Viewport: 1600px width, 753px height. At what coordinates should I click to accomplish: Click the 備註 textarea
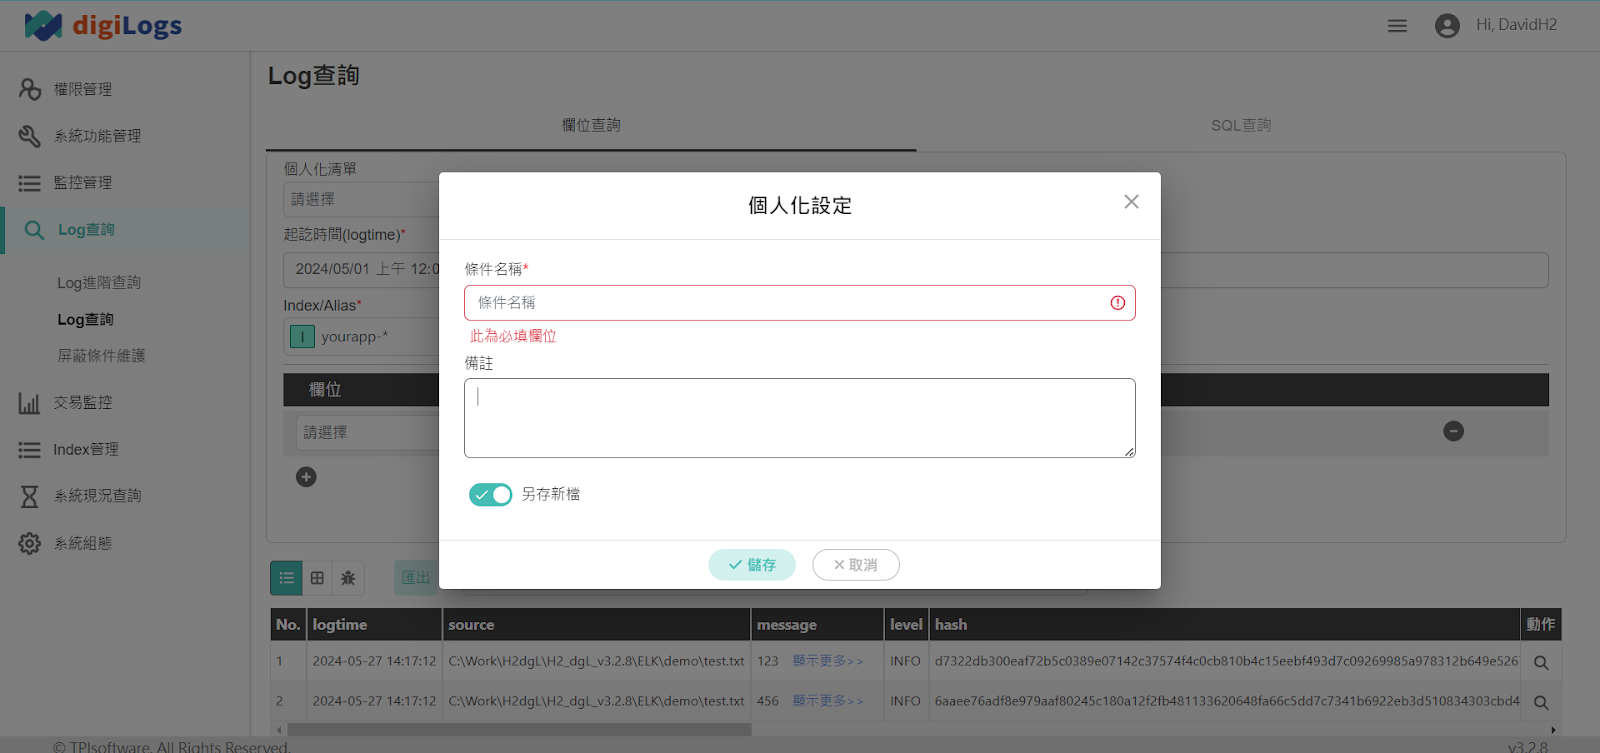tap(799, 418)
